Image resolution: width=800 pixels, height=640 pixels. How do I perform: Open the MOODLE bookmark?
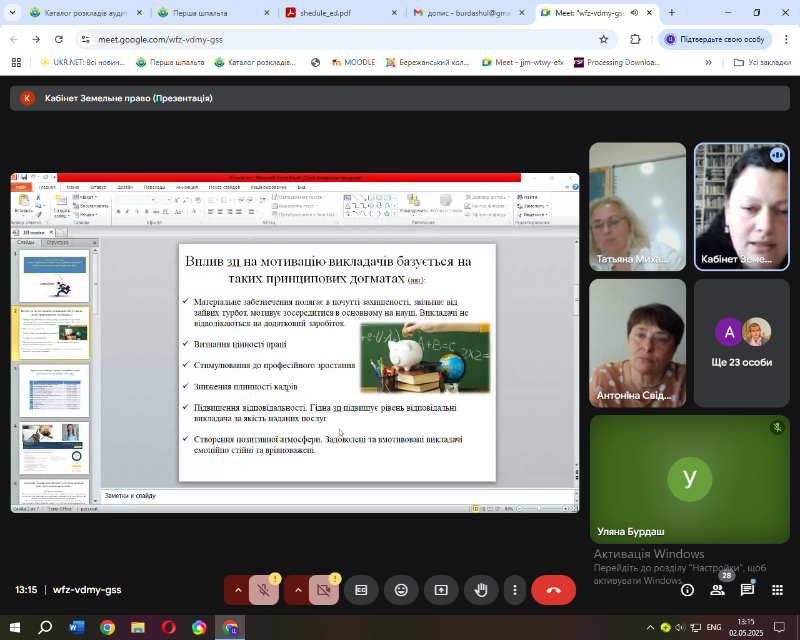point(352,62)
